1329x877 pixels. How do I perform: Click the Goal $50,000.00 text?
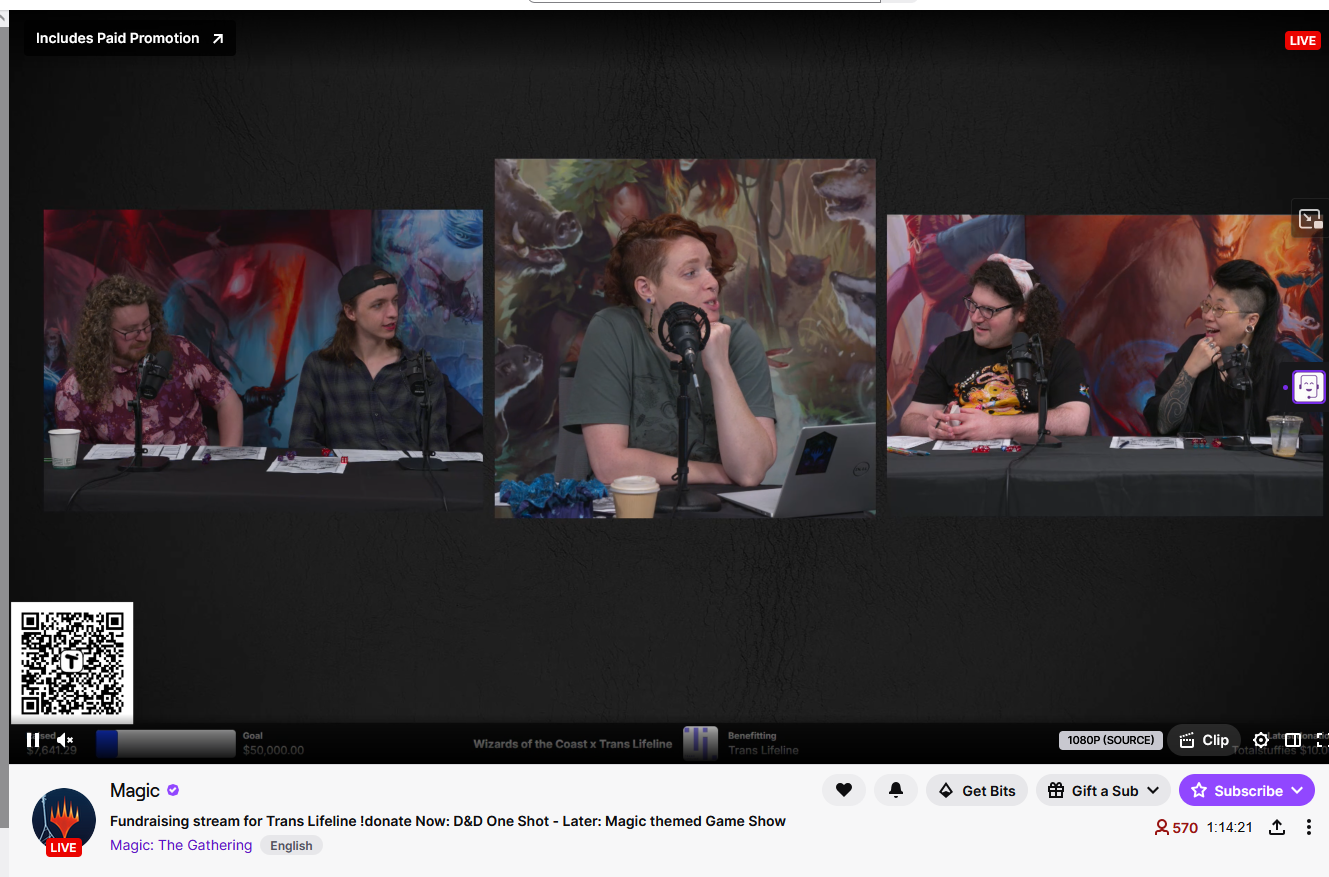click(273, 743)
